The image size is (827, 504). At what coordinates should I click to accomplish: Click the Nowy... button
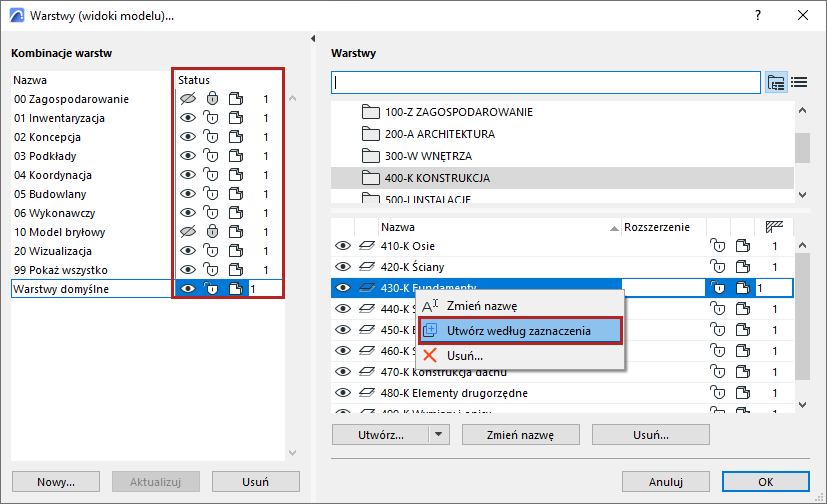tap(56, 481)
